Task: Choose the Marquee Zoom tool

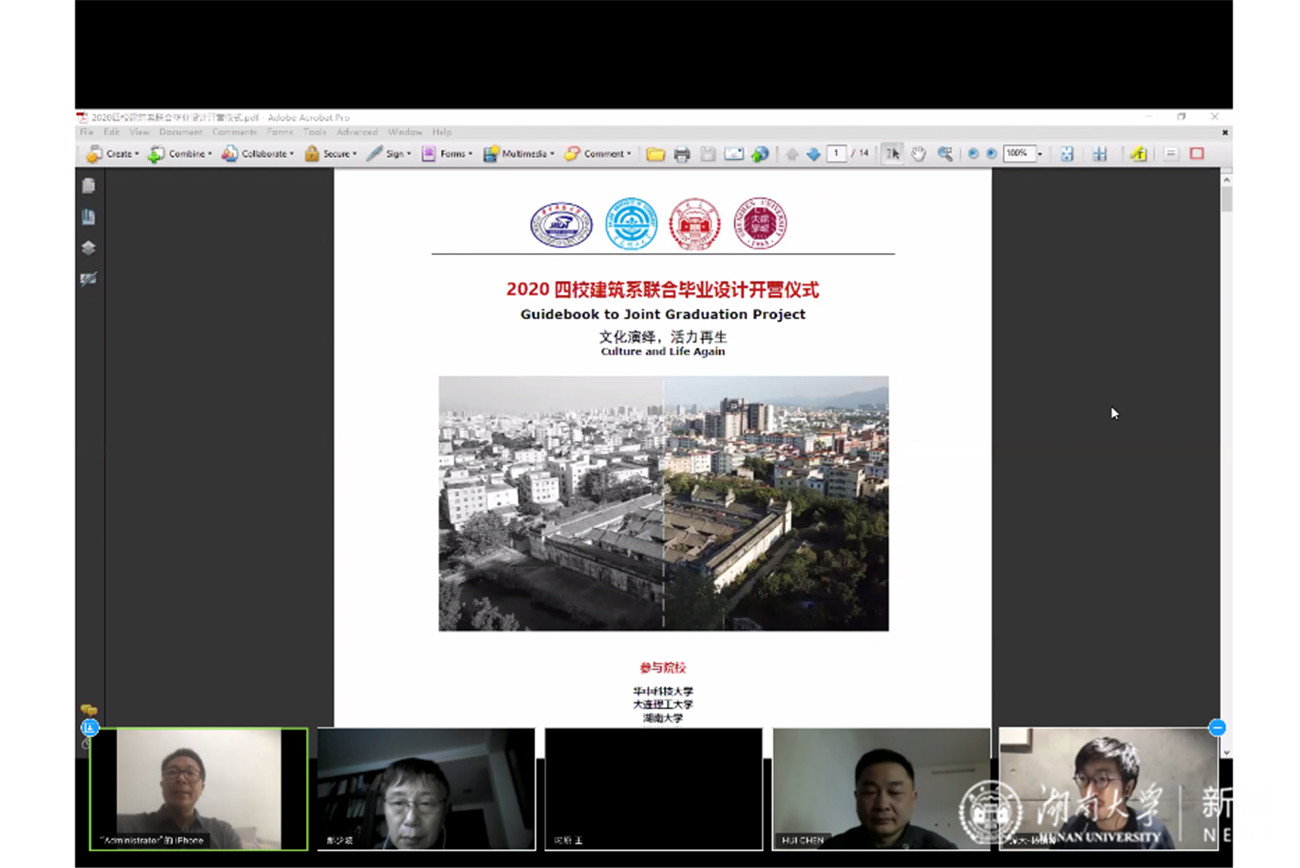Action: coord(945,154)
